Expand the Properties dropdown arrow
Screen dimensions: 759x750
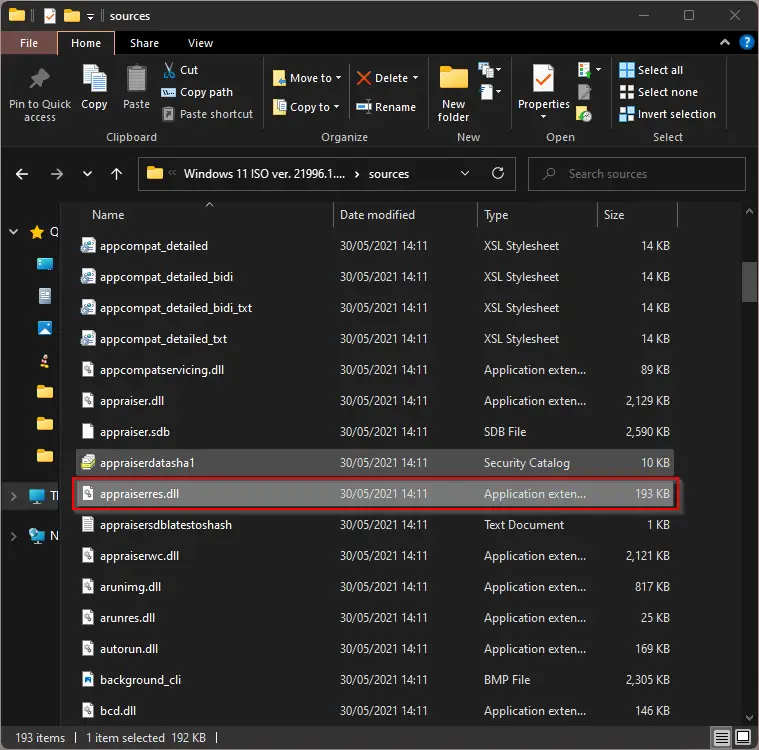tap(544, 117)
